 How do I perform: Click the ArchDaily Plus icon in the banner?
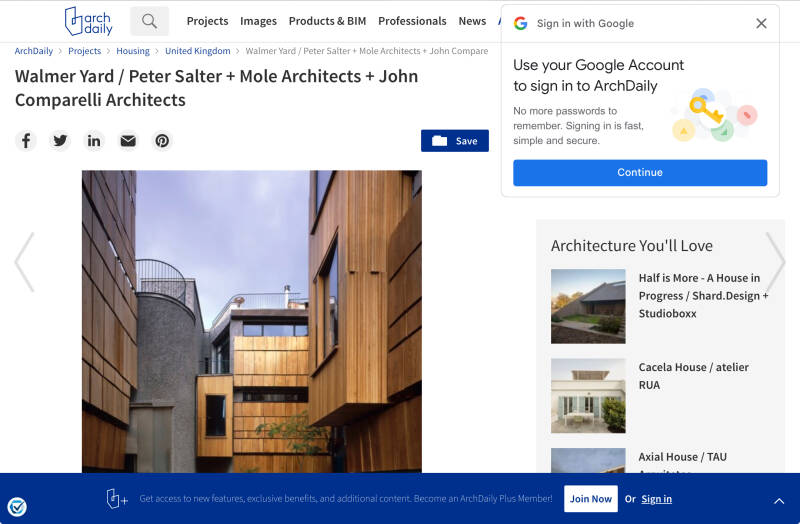click(116, 498)
